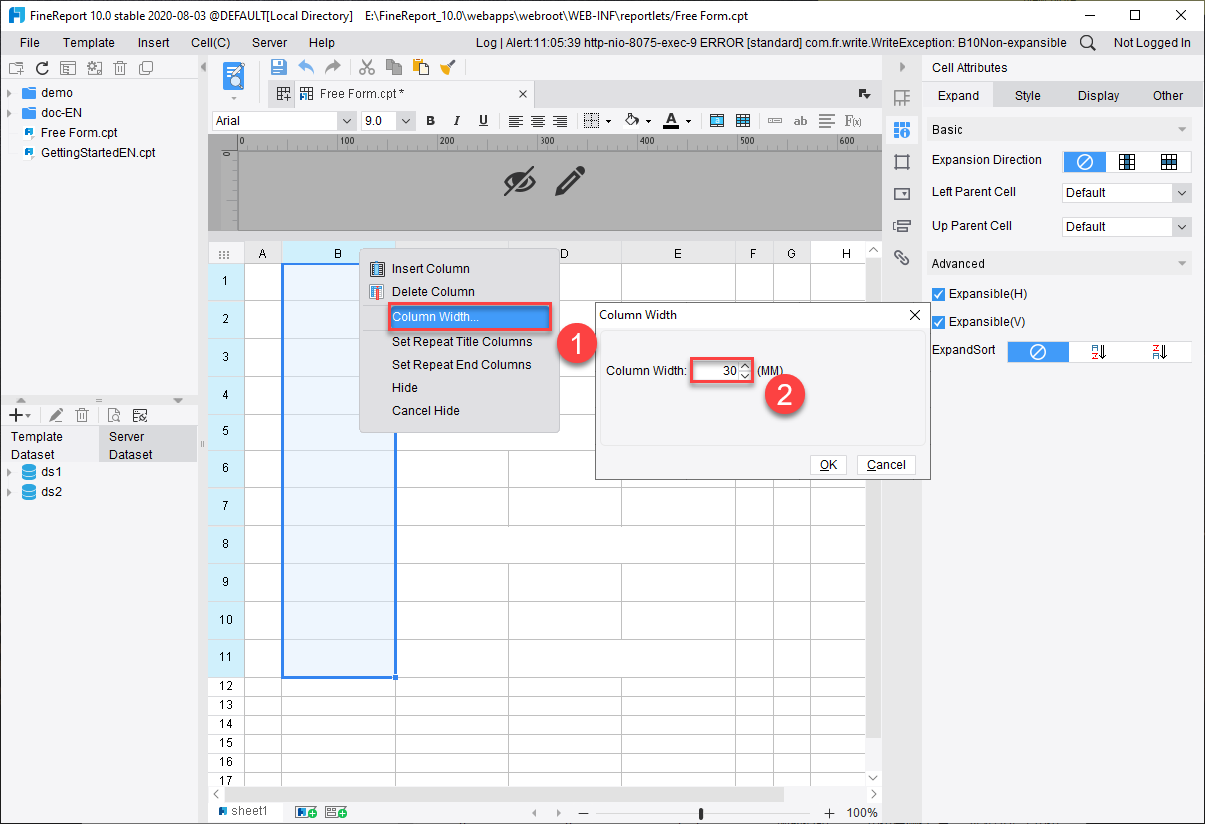Click the preview dataset icon
The image size is (1205, 824).
[114, 415]
